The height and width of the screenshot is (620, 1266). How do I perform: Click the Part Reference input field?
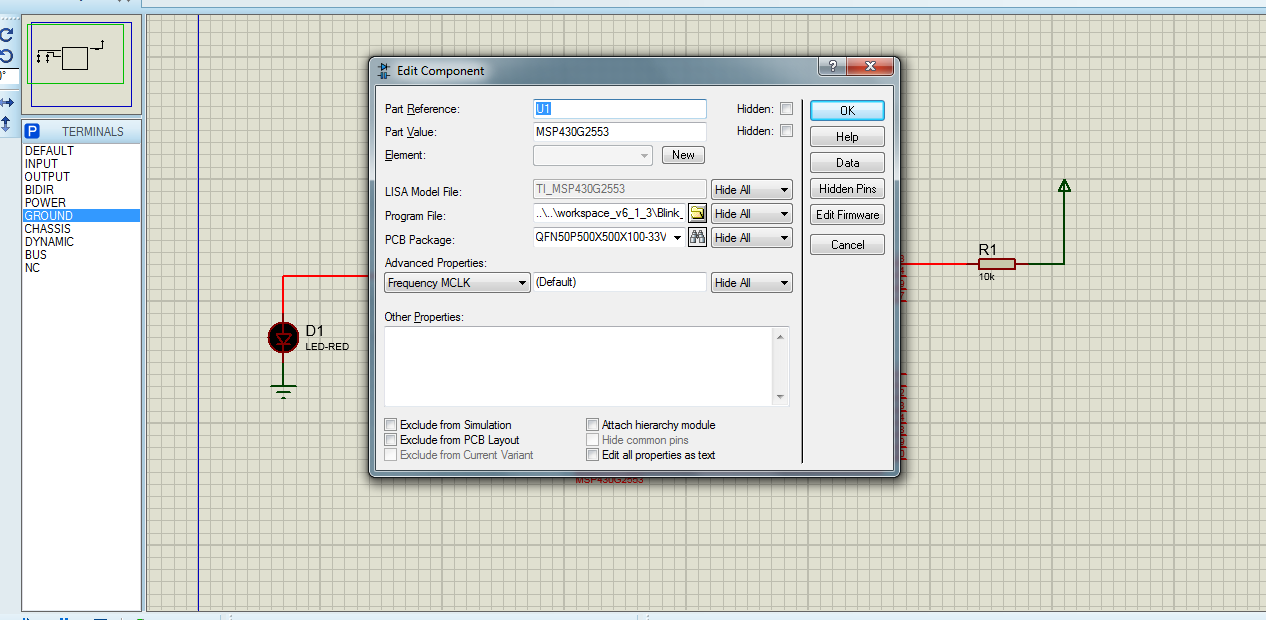(620, 109)
